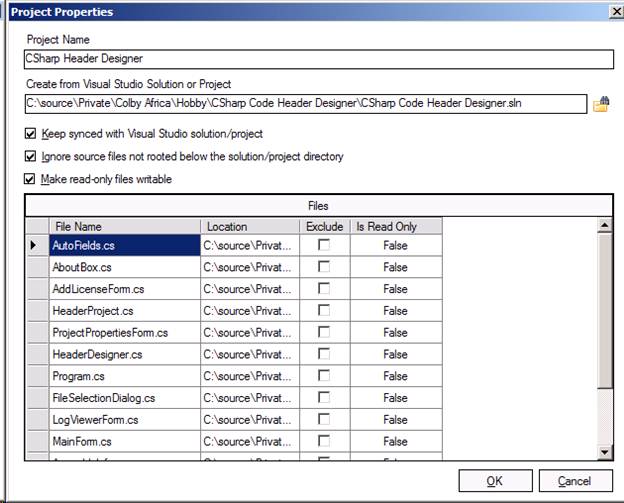The image size is (624, 503).
Task: Click the browse folder icon beside solution path
Action: (x=601, y=104)
